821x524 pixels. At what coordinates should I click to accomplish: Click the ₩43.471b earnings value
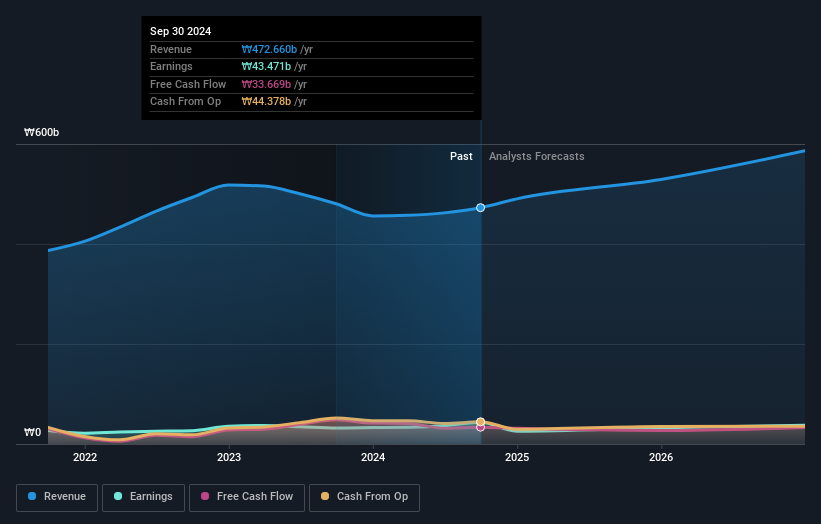click(266, 66)
